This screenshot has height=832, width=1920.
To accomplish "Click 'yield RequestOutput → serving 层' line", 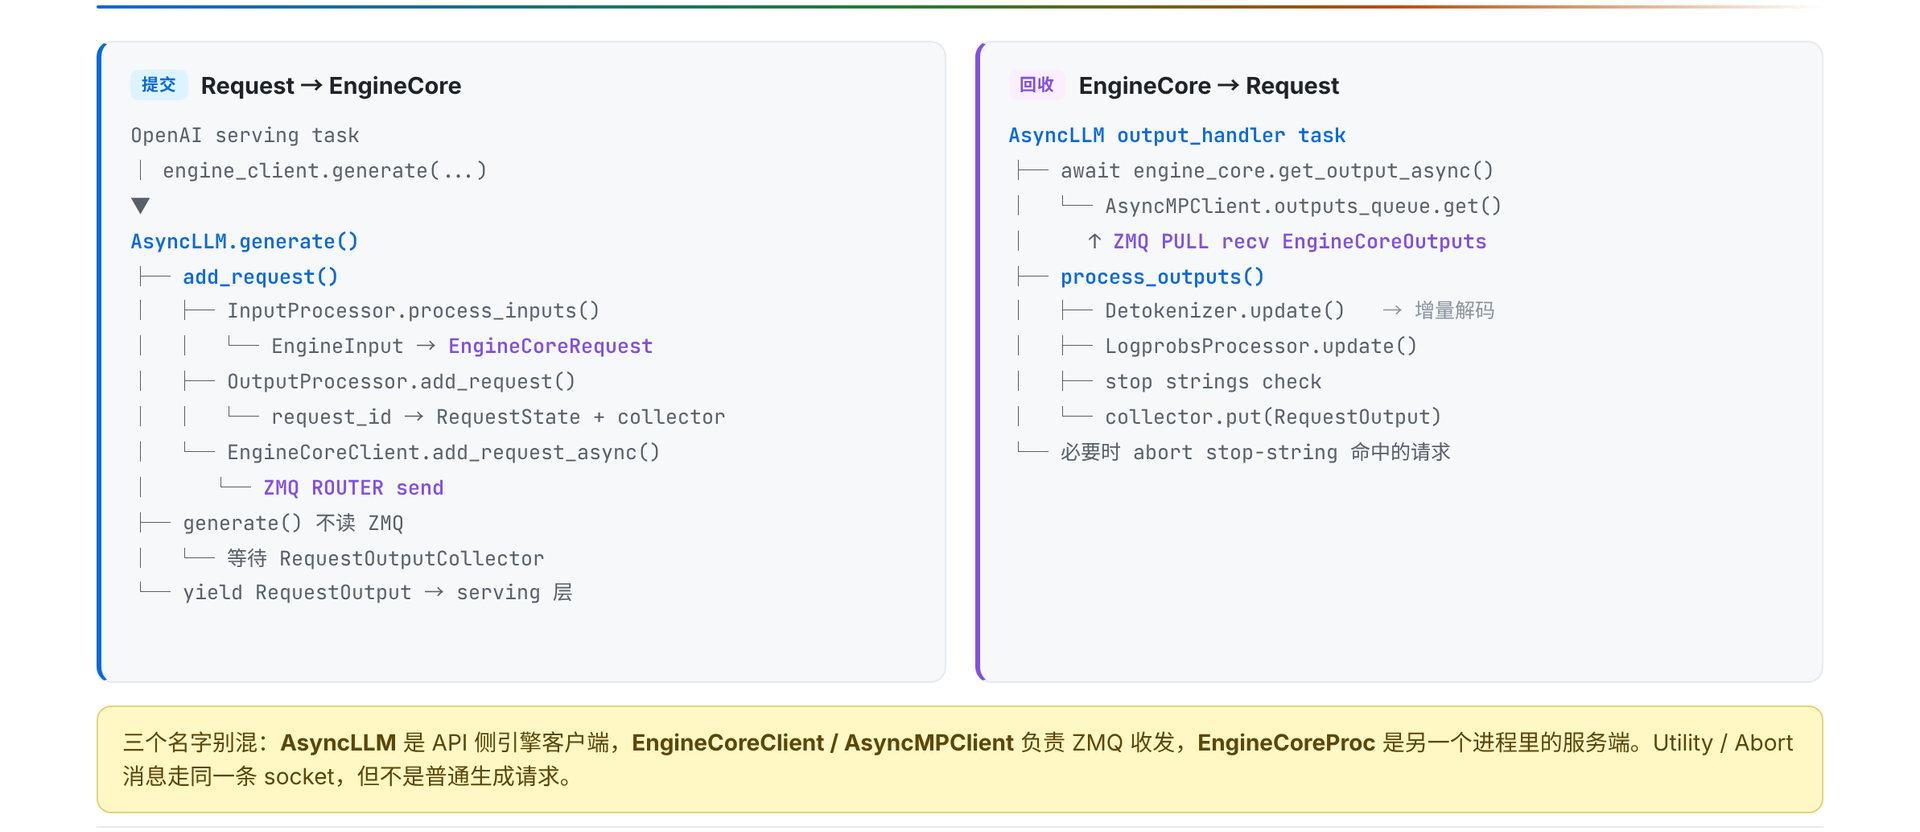I will pyautogui.click(x=377, y=593).
